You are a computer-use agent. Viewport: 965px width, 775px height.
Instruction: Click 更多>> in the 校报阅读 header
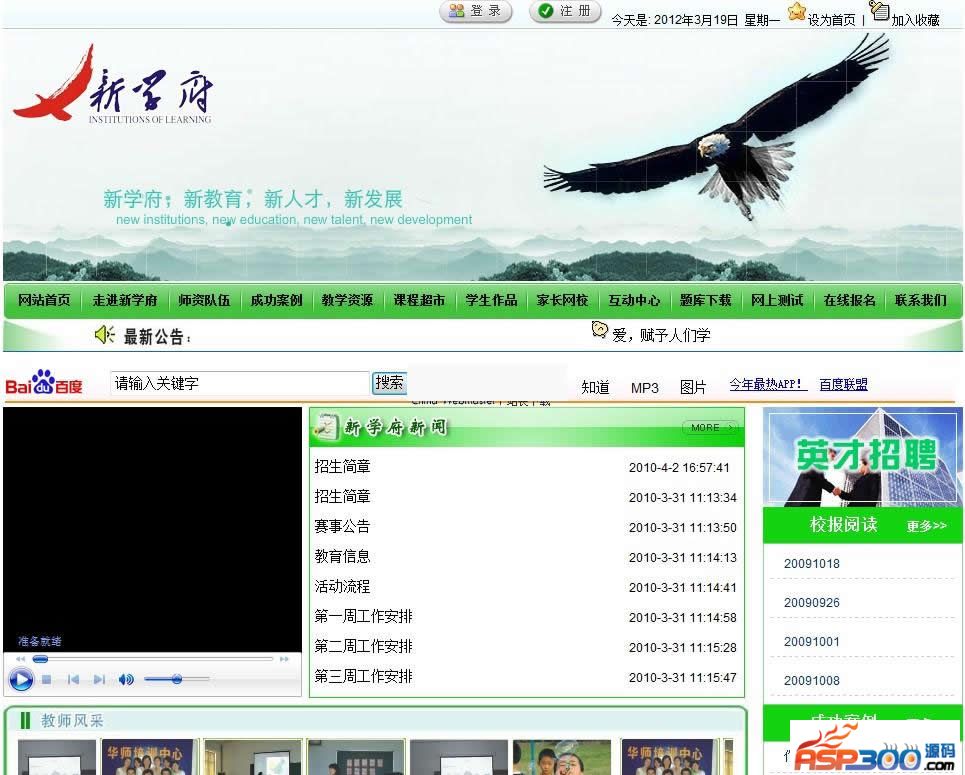[x=926, y=526]
